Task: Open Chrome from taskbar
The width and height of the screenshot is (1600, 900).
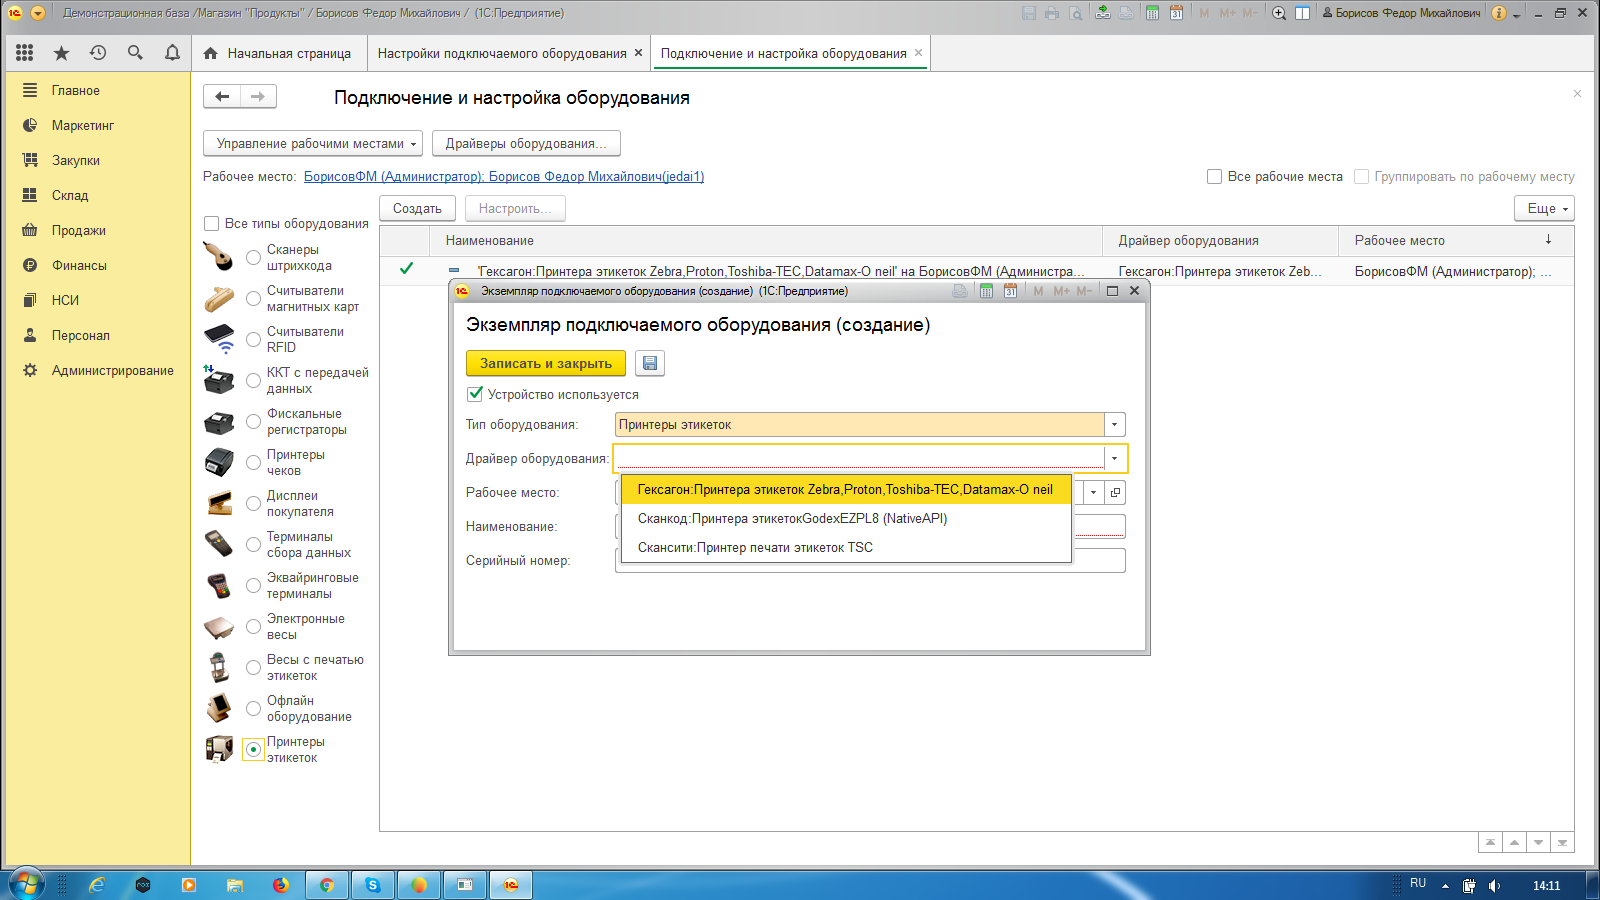Action: click(x=327, y=885)
